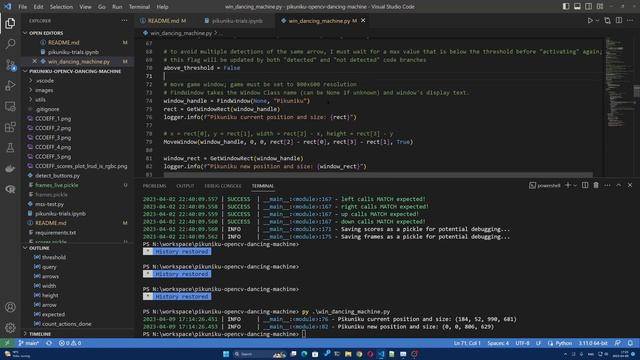Select threshold symbol in Outline
The image size is (640, 360).
coord(53,257)
